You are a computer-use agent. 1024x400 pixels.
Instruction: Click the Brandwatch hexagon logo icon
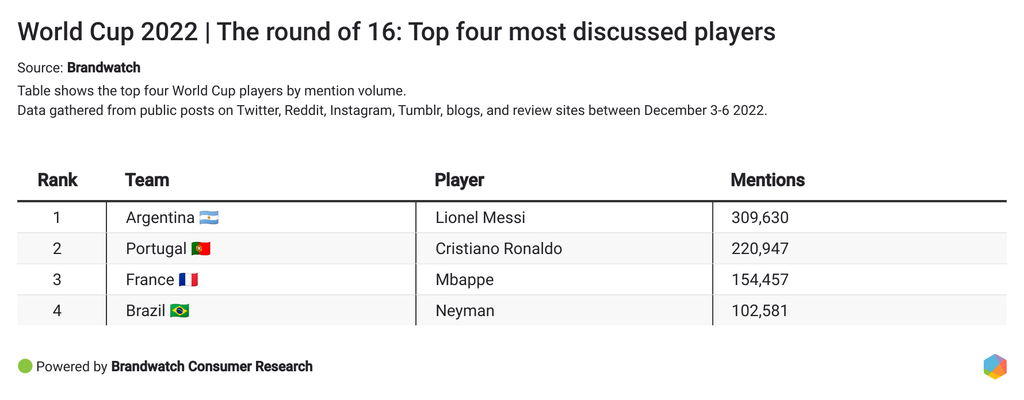coord(994,366)
